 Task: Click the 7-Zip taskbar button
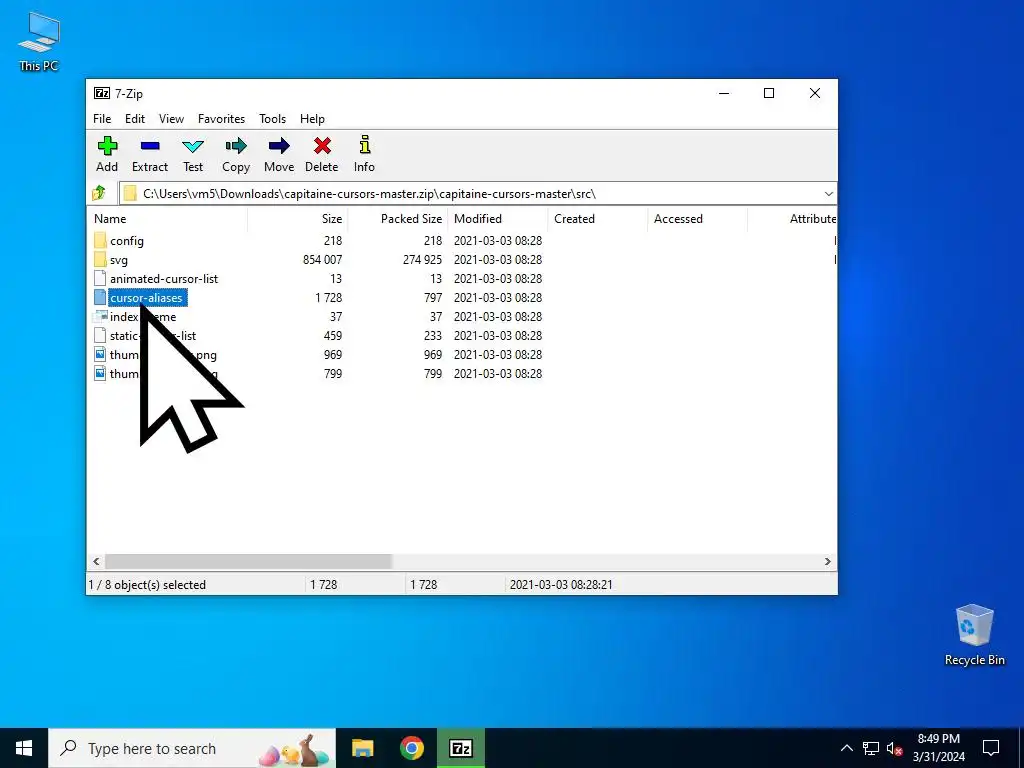click(x=461, y=748)
